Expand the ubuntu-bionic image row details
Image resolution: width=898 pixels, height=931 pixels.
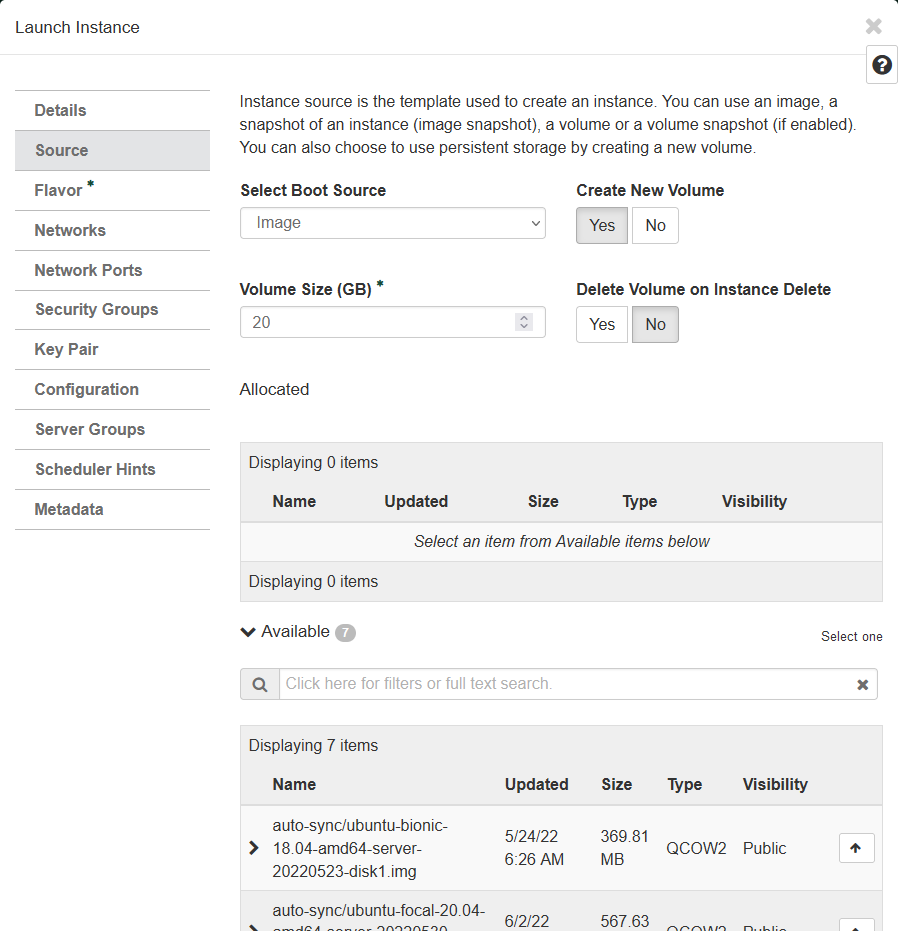[x=254, y=848]
